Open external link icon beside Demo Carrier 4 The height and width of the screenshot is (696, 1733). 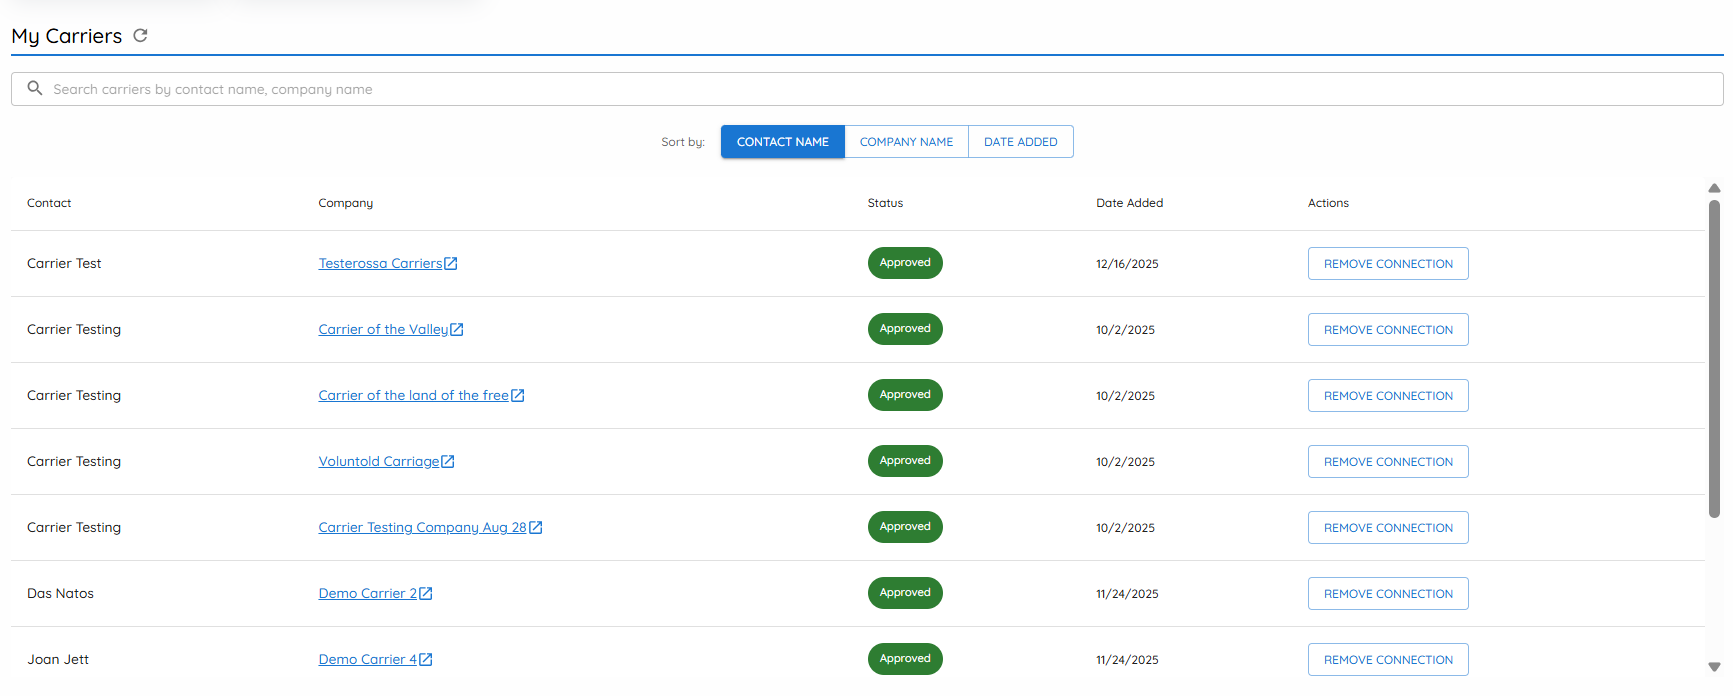(426, 660)
